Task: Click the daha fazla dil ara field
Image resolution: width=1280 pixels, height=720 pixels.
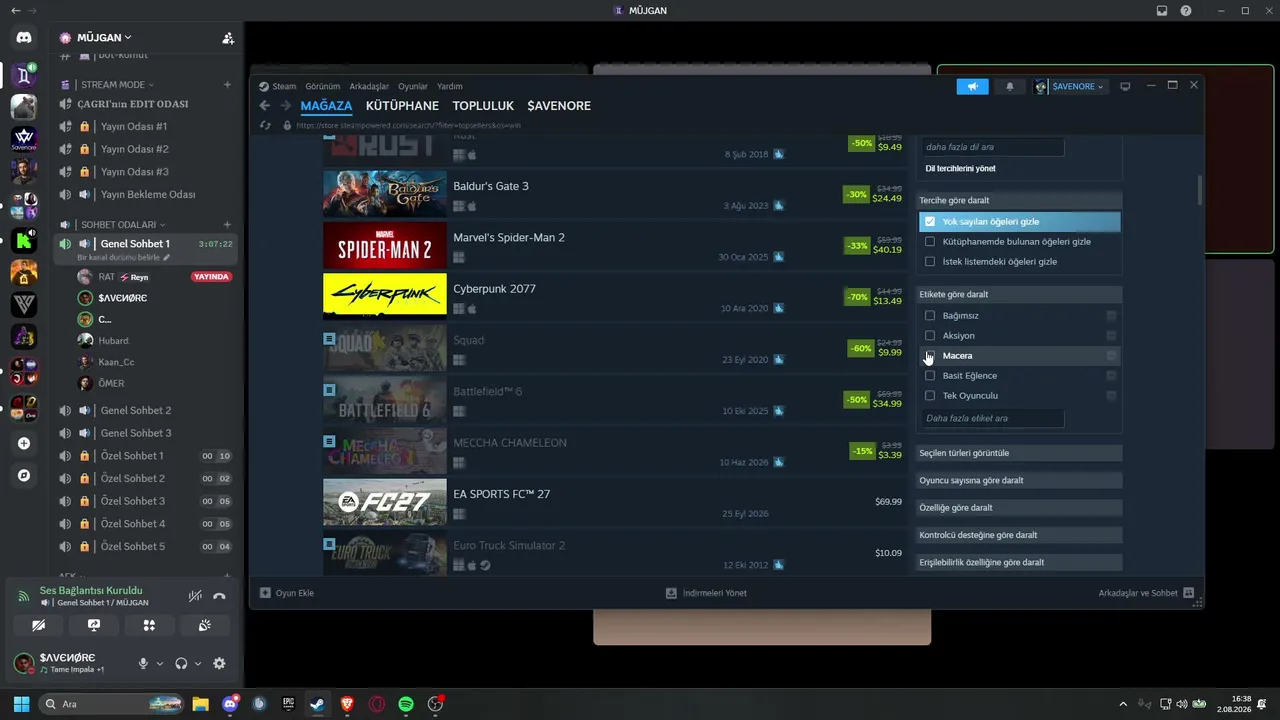Action: pos(993,147)
